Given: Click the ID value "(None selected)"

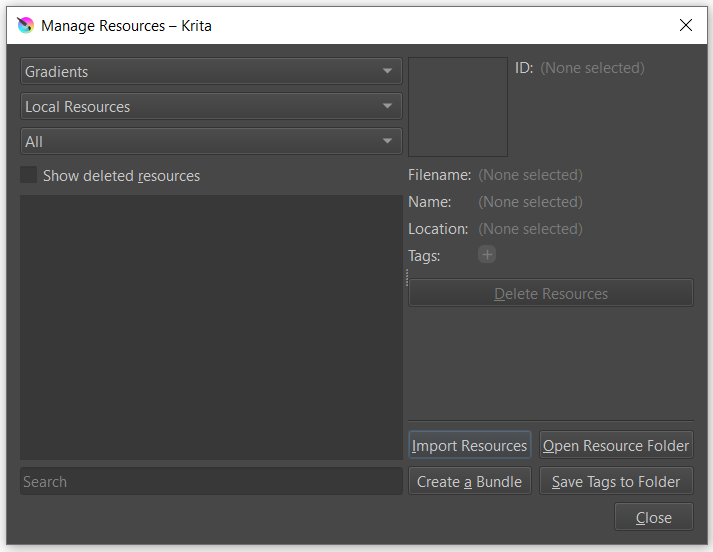Looking at the screenshot, I should point(592,68).
